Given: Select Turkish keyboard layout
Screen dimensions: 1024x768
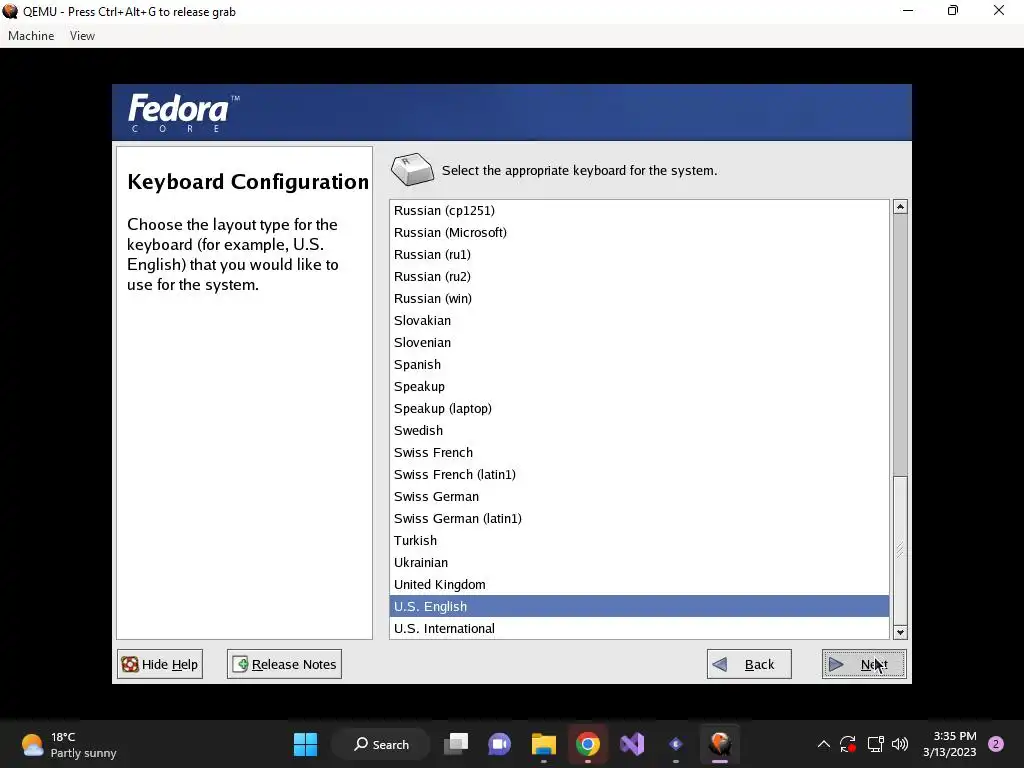Looking at the screenshot, I should click(639, 541).
